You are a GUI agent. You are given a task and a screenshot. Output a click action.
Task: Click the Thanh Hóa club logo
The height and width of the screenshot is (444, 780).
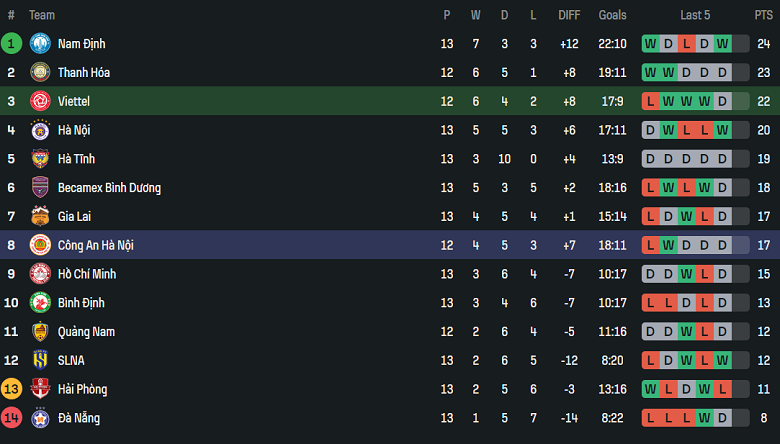pyautogui.click(x=40, y=73)
